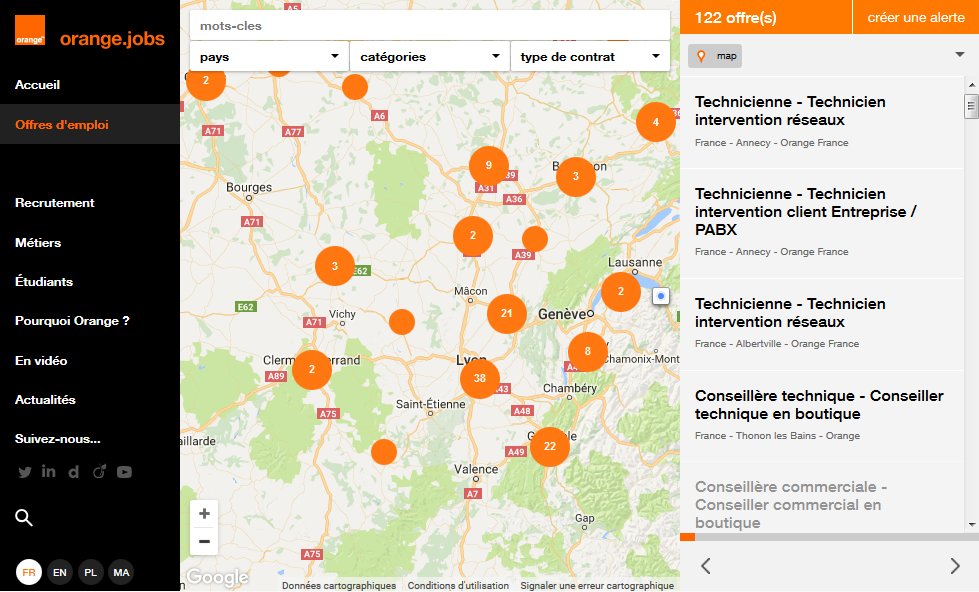
Task: Expand the results panel options arrow
Action: pyautogui.click(x=960, y=55)
